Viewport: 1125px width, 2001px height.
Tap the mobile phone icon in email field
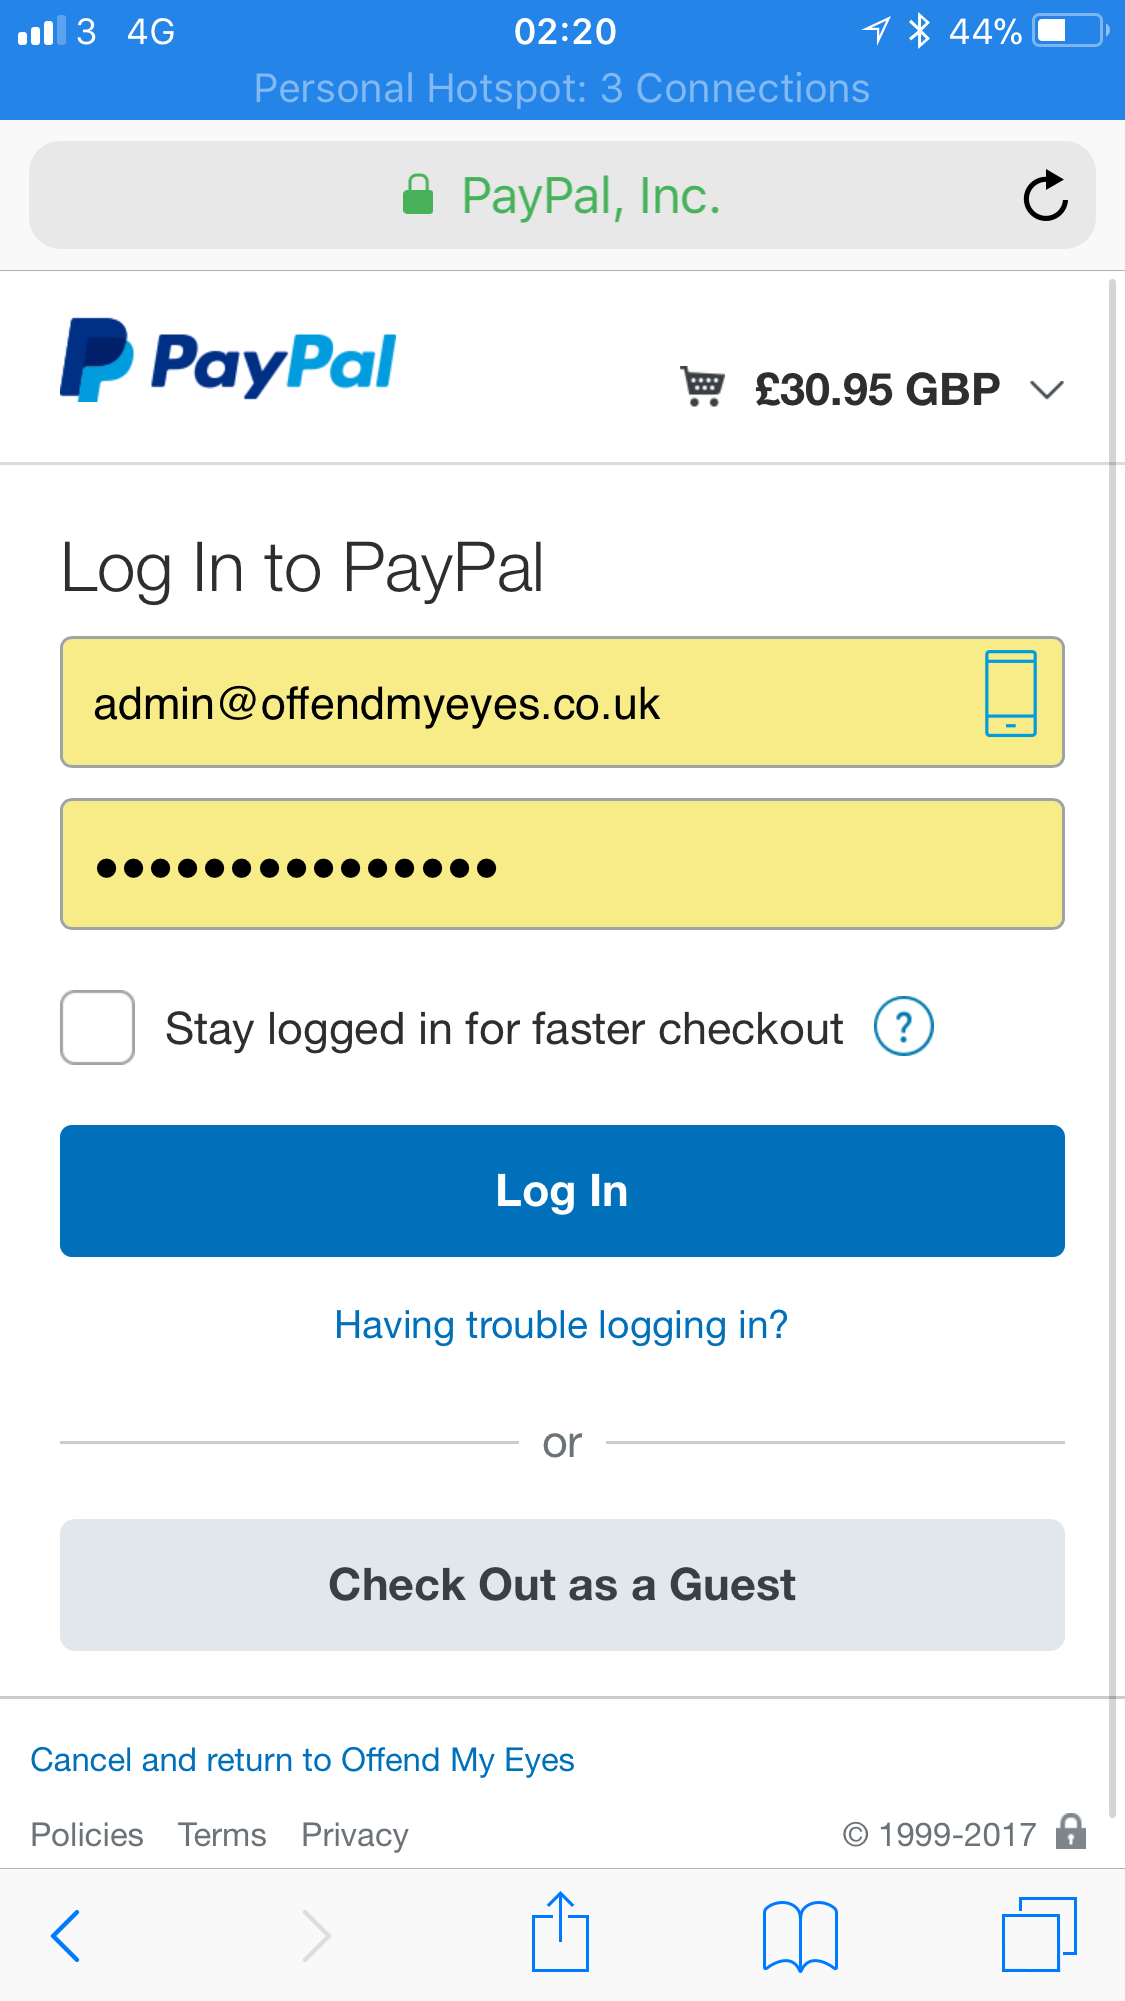tap(1010, 693)
